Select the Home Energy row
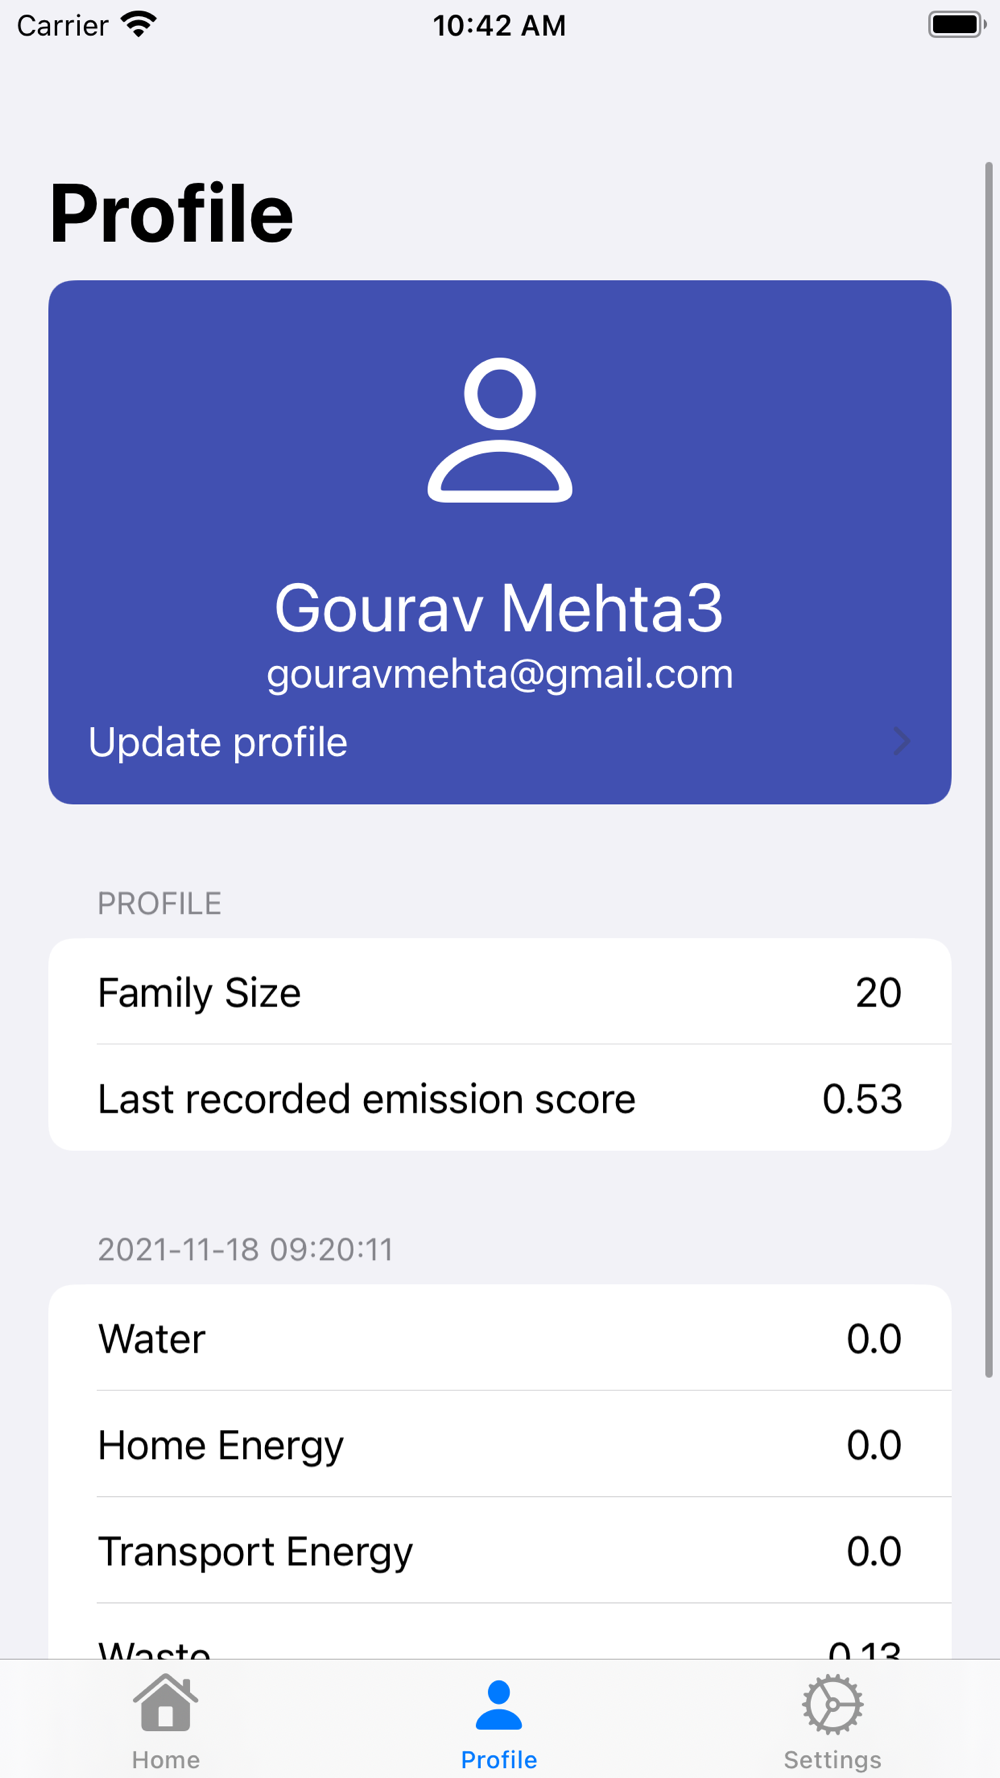This screenshot has width=1000, height=1778. (500, 1444)
